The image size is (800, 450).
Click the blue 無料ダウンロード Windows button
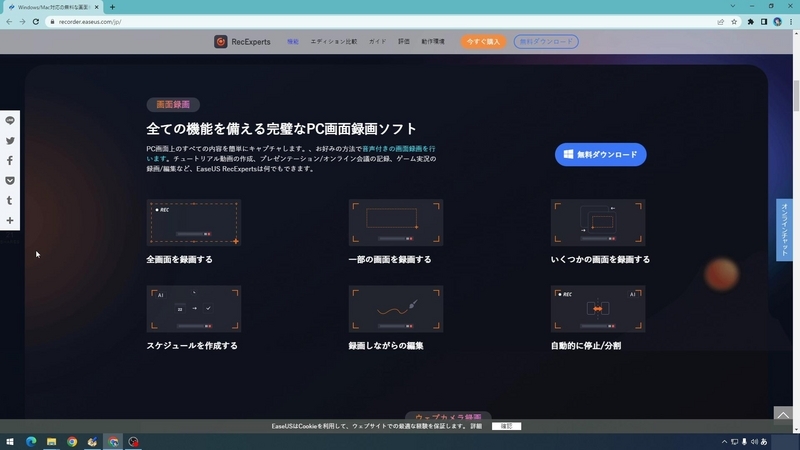point(601,155)
